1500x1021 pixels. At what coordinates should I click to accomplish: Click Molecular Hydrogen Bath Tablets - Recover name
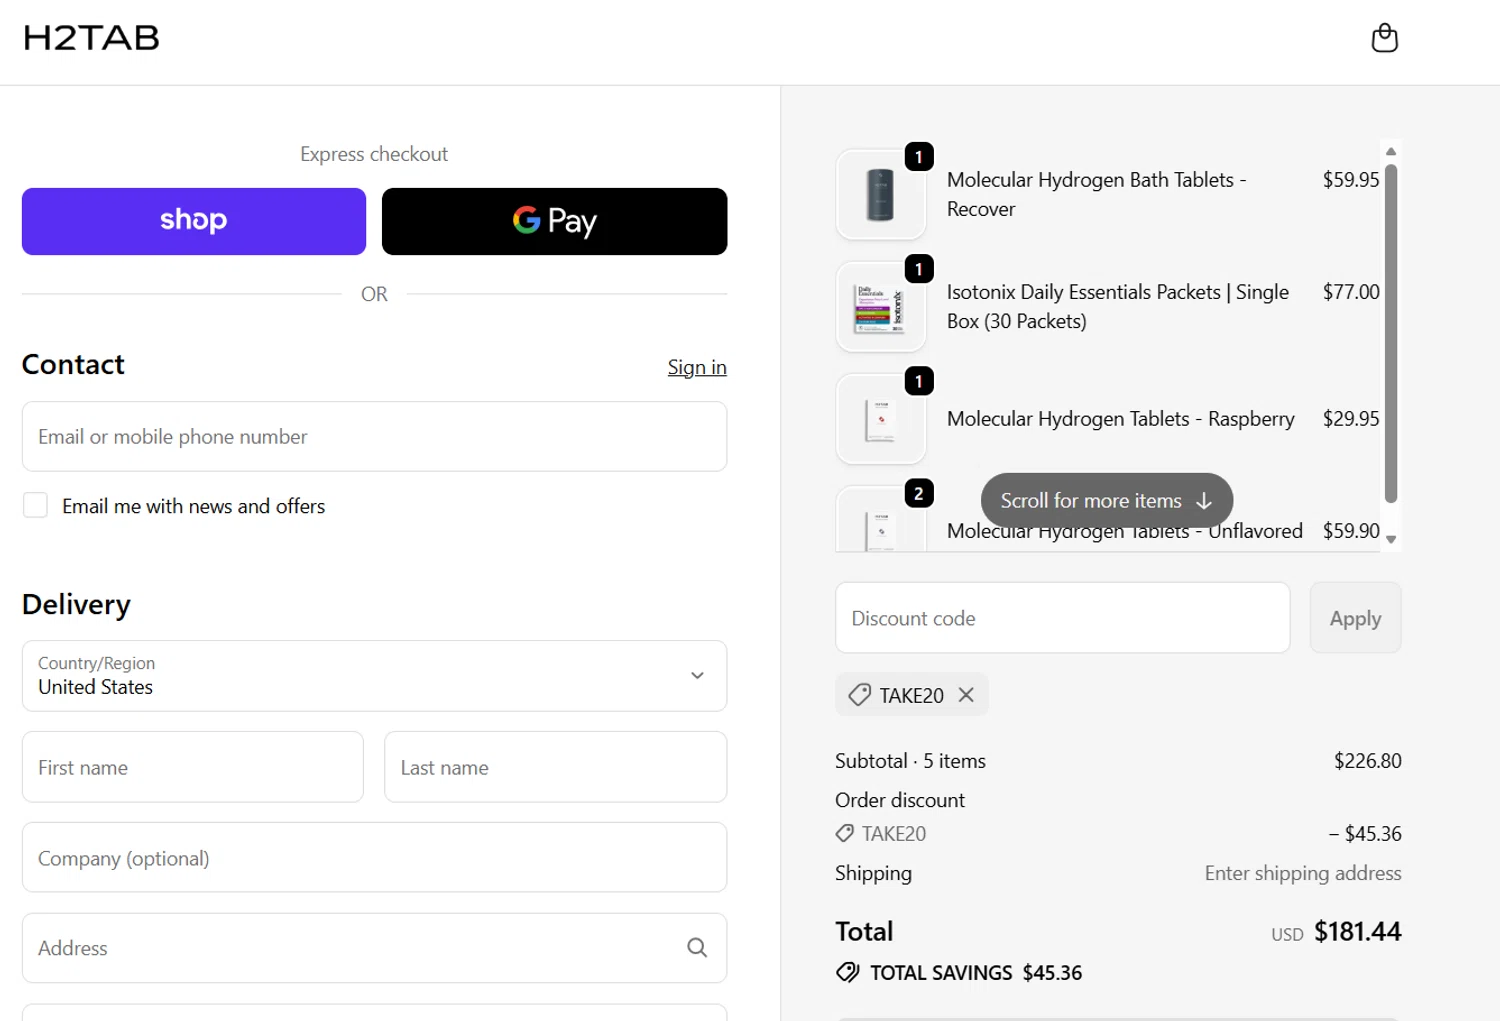click(x=1096, y=194)
